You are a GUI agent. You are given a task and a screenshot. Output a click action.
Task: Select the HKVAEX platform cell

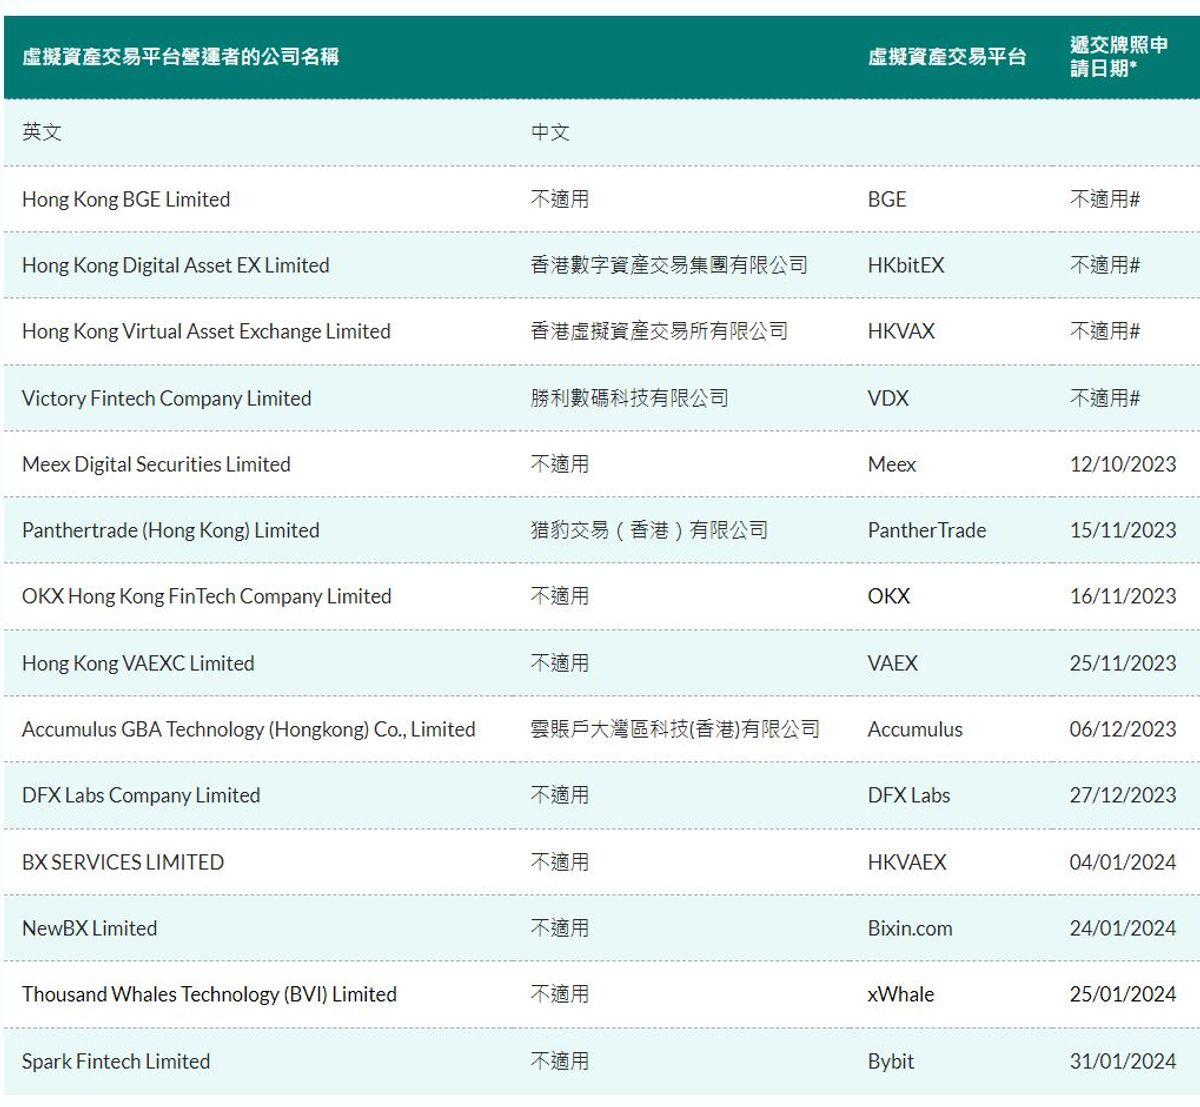coord(907,862)
